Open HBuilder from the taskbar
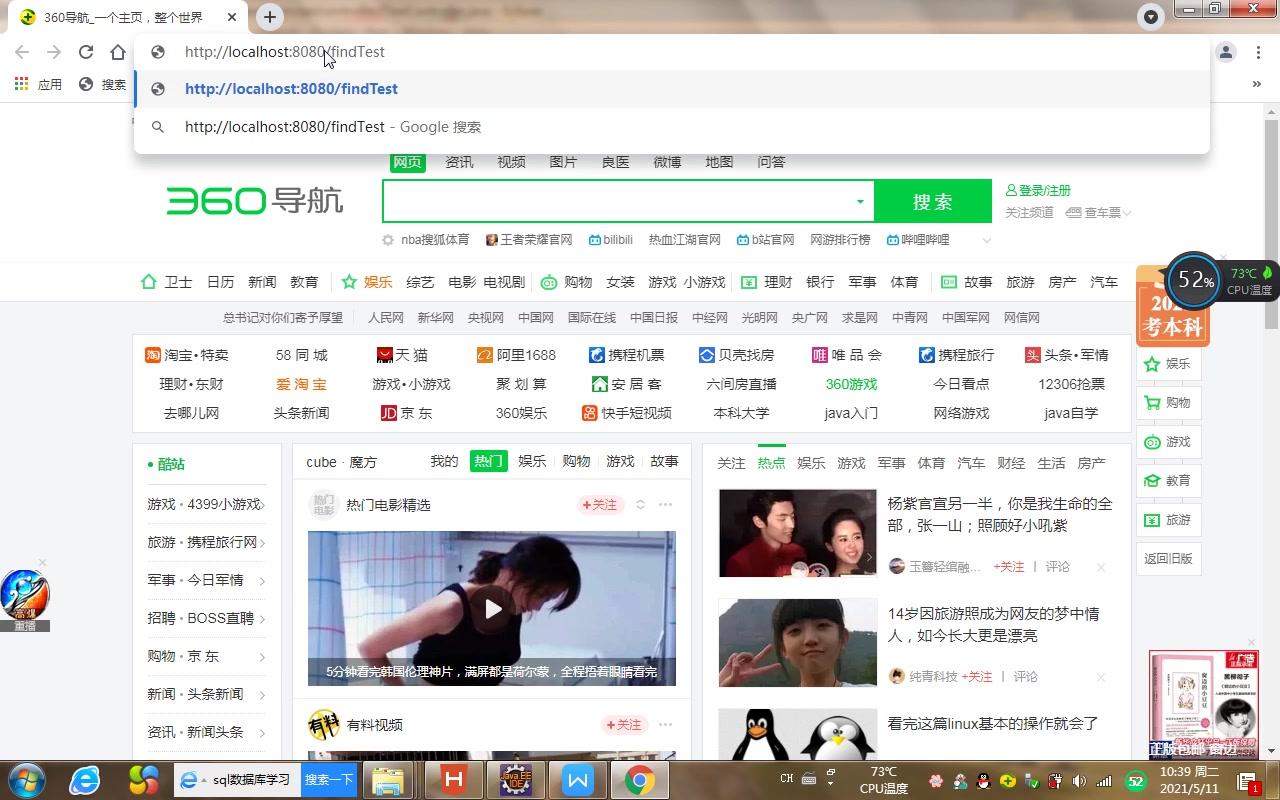Image resolution: width=1280 pixels, height=800 pixels. tap(454, 780)
